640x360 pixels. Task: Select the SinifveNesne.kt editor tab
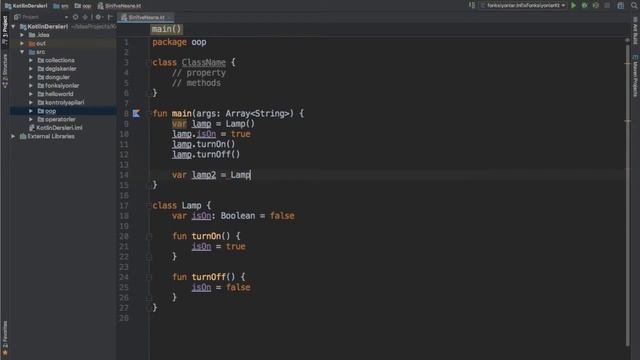coord(146,18)
